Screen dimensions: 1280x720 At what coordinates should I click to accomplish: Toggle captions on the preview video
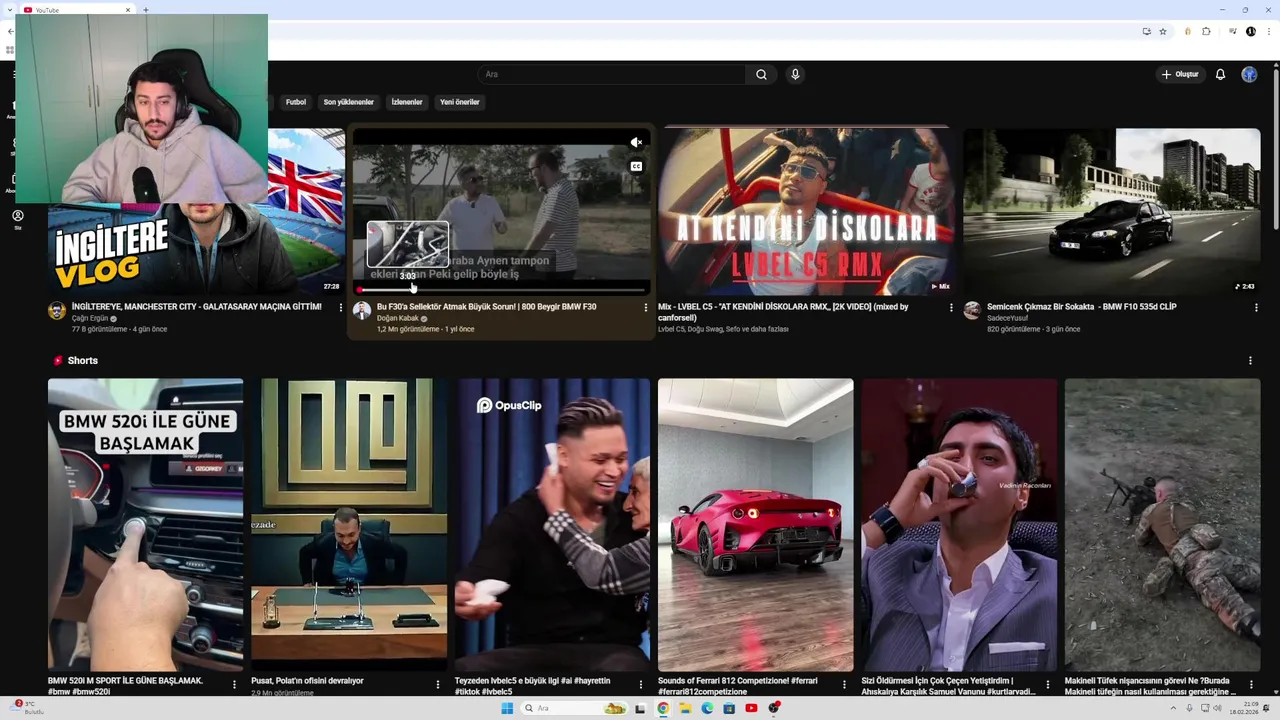636,166
